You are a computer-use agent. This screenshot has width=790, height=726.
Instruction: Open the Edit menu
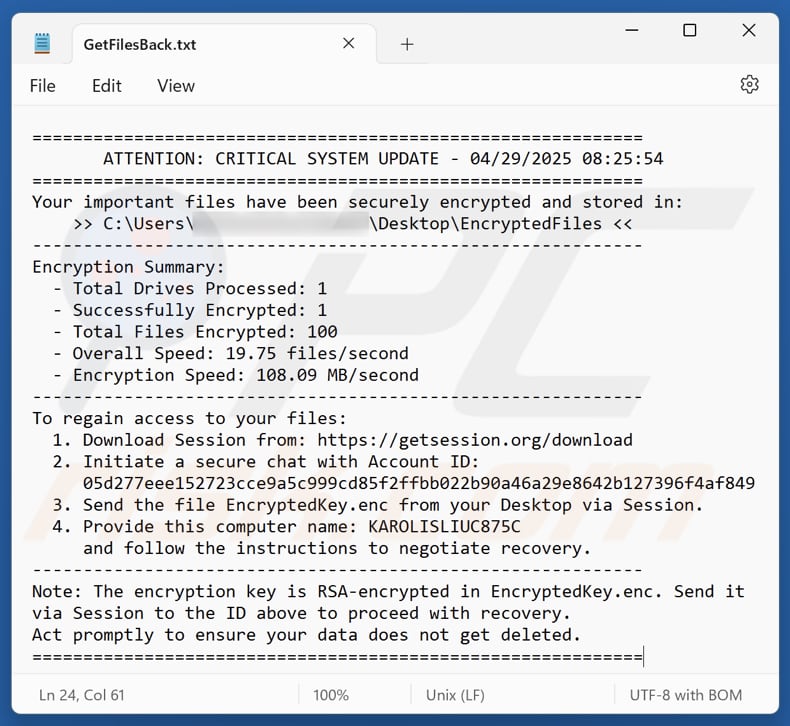[106, 86]
